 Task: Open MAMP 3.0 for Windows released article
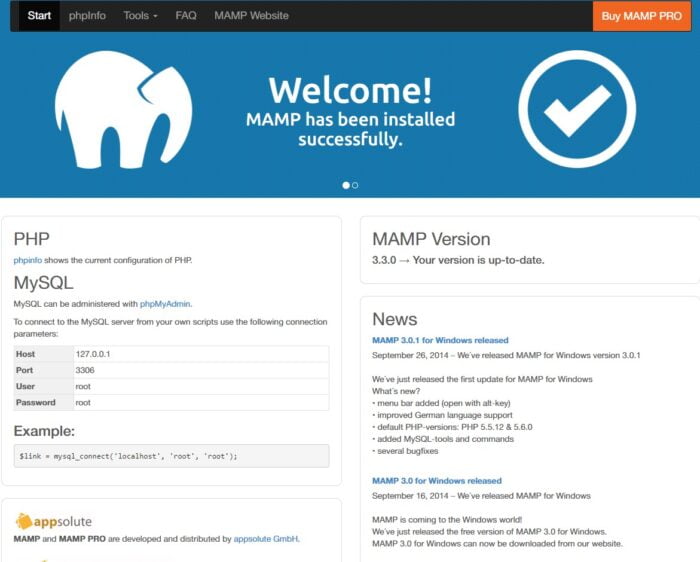[437, 481]
